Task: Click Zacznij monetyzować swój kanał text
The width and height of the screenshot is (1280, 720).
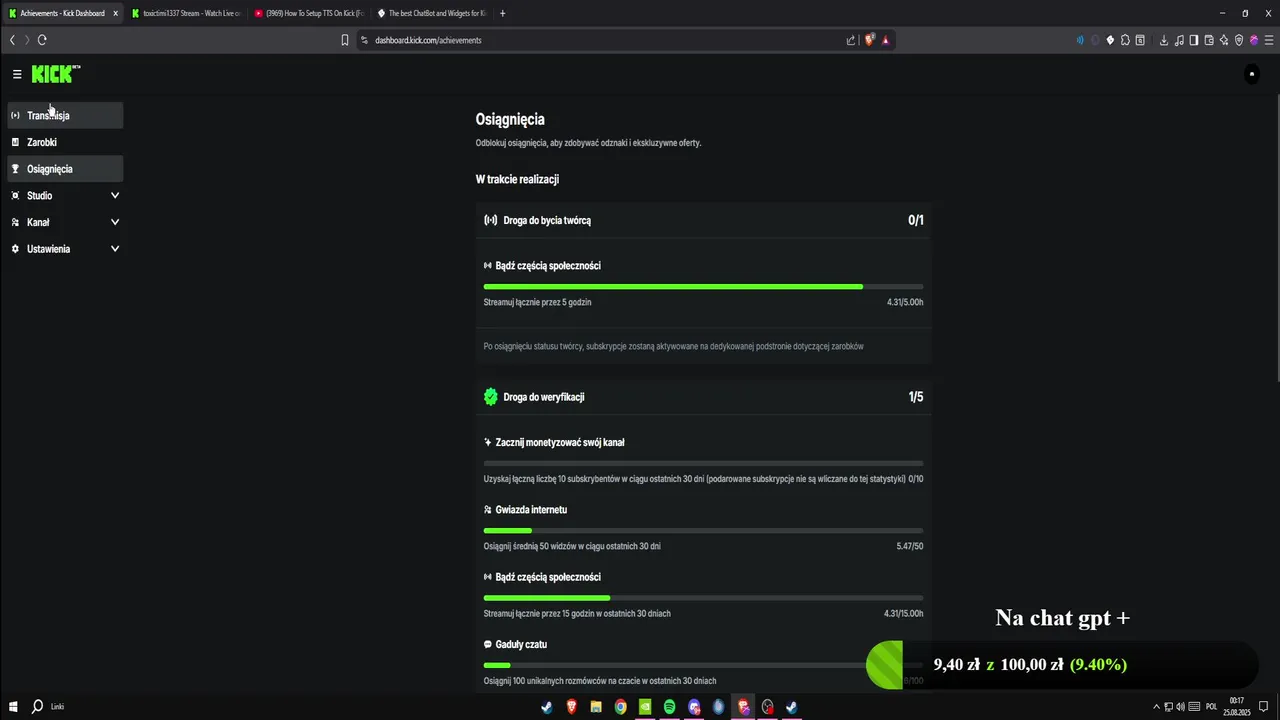Action: tap(560, 442)
